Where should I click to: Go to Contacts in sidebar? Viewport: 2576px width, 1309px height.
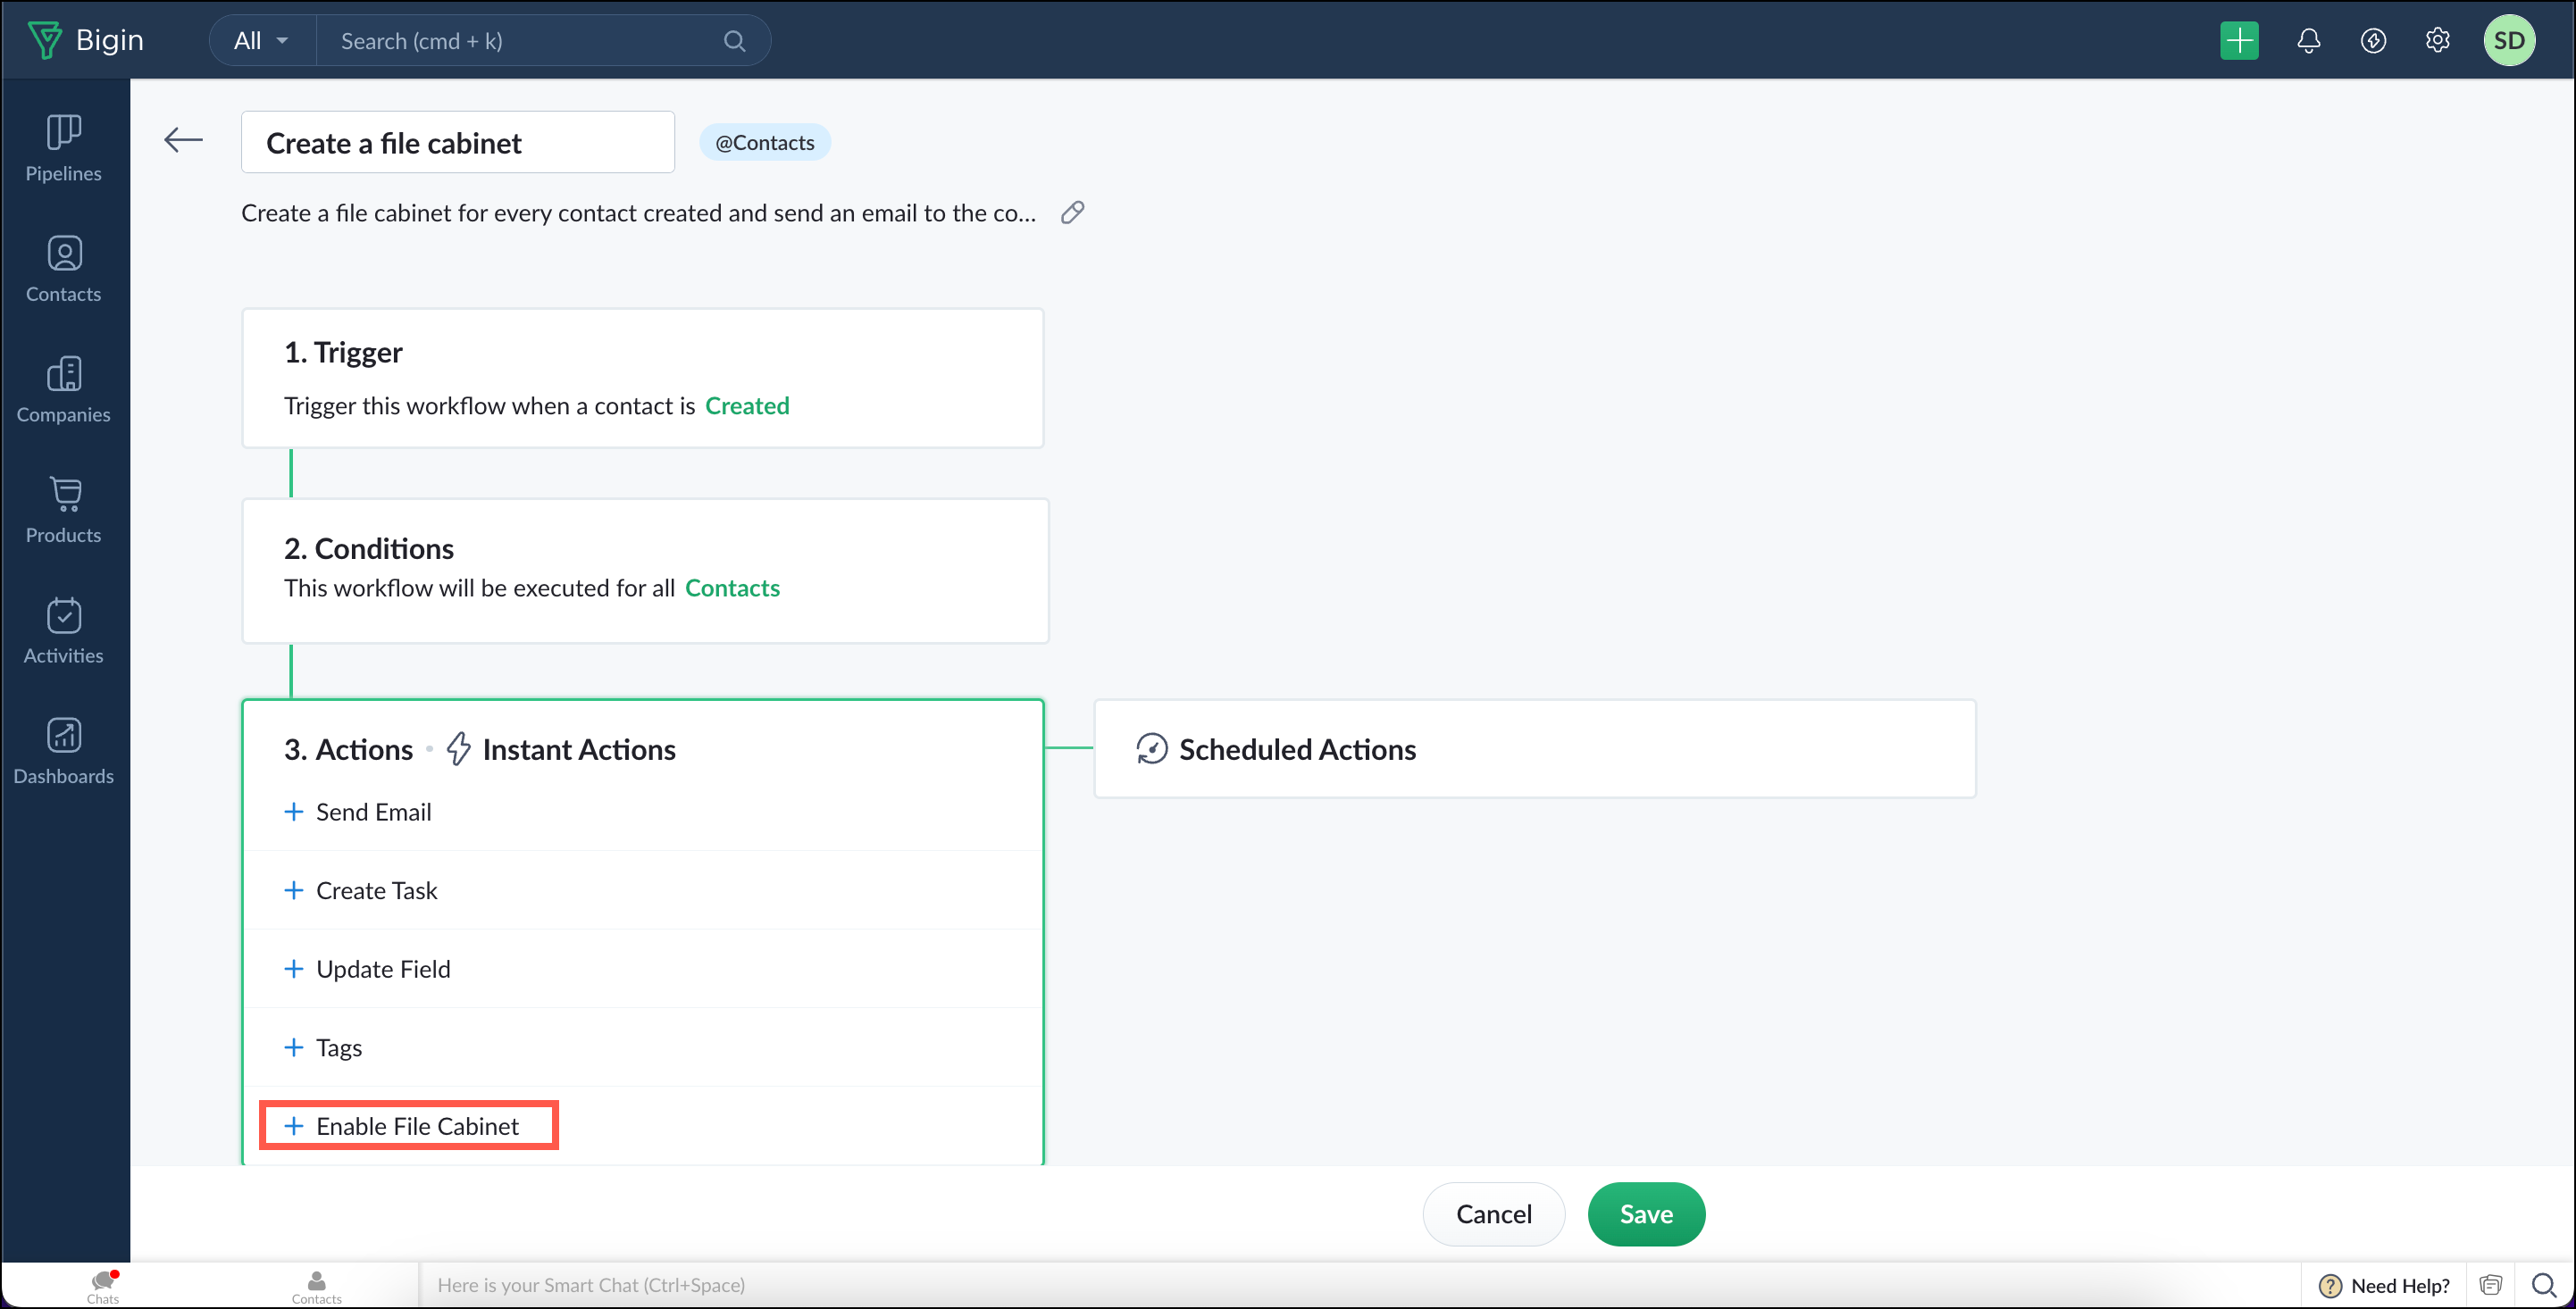tap(63, 268)
